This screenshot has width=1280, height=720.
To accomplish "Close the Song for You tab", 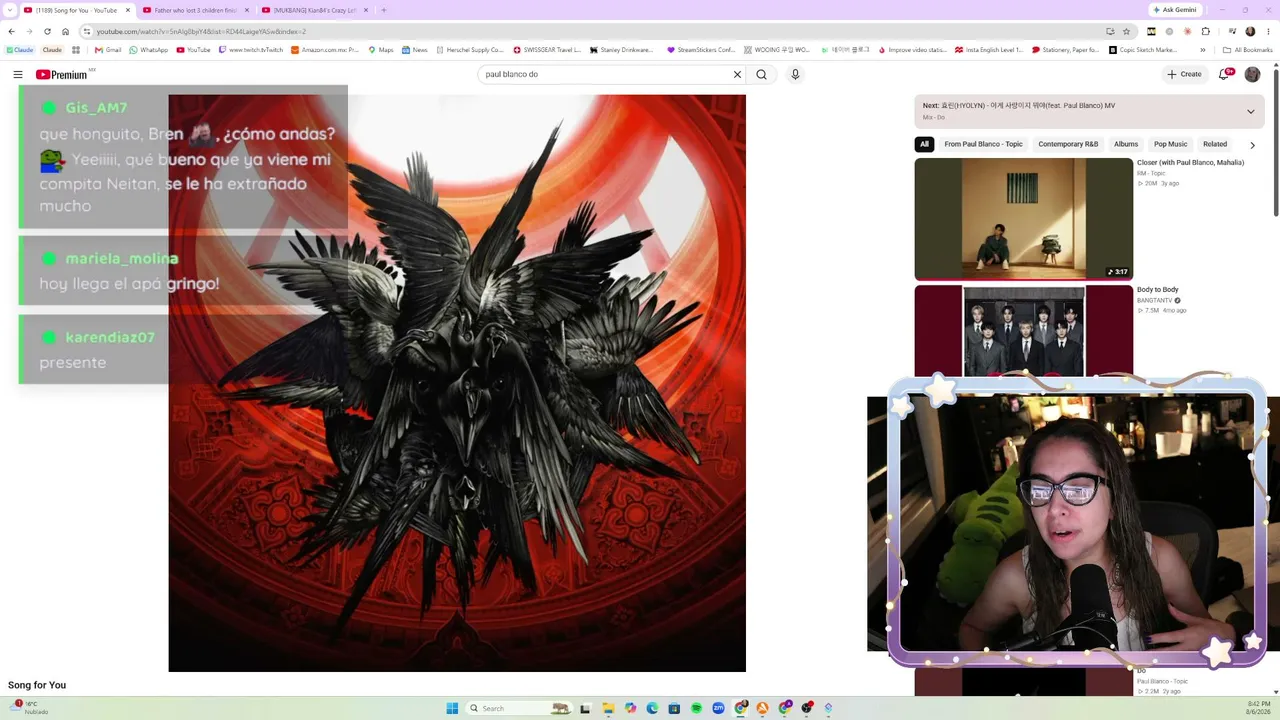I will tap(128, 10).
